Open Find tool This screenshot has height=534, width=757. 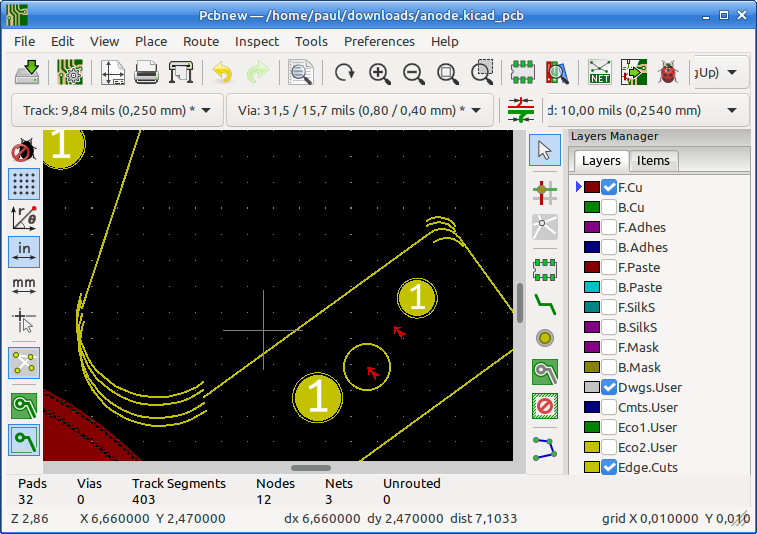pyautogui.click(x=300, y=73)
